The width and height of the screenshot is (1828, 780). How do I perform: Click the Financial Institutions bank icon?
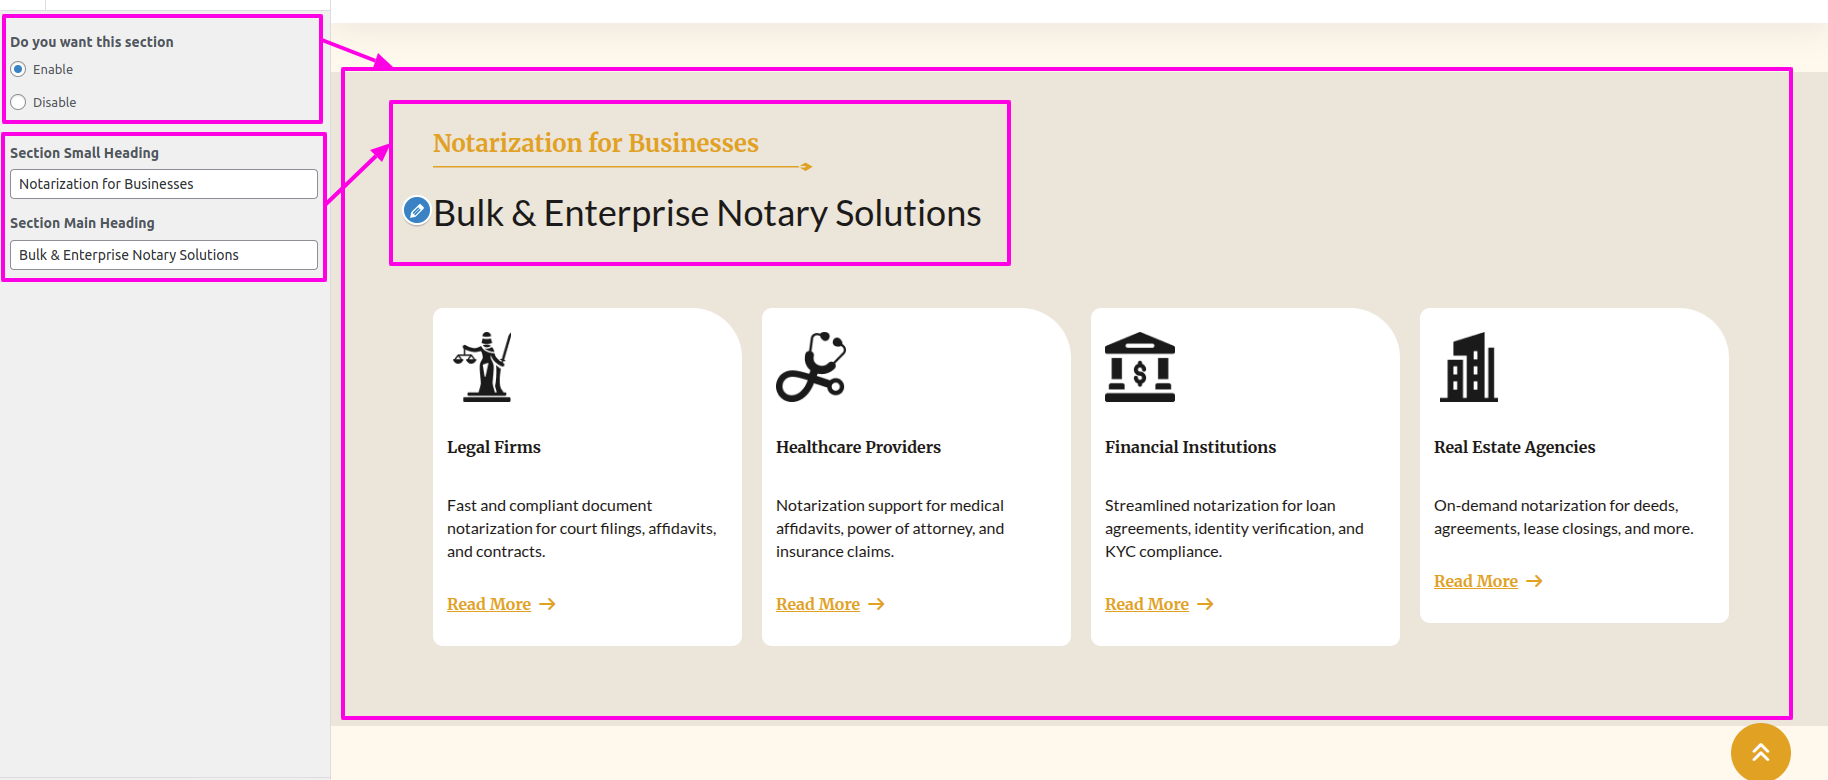pyautogui.click(x=1139, y=367)
